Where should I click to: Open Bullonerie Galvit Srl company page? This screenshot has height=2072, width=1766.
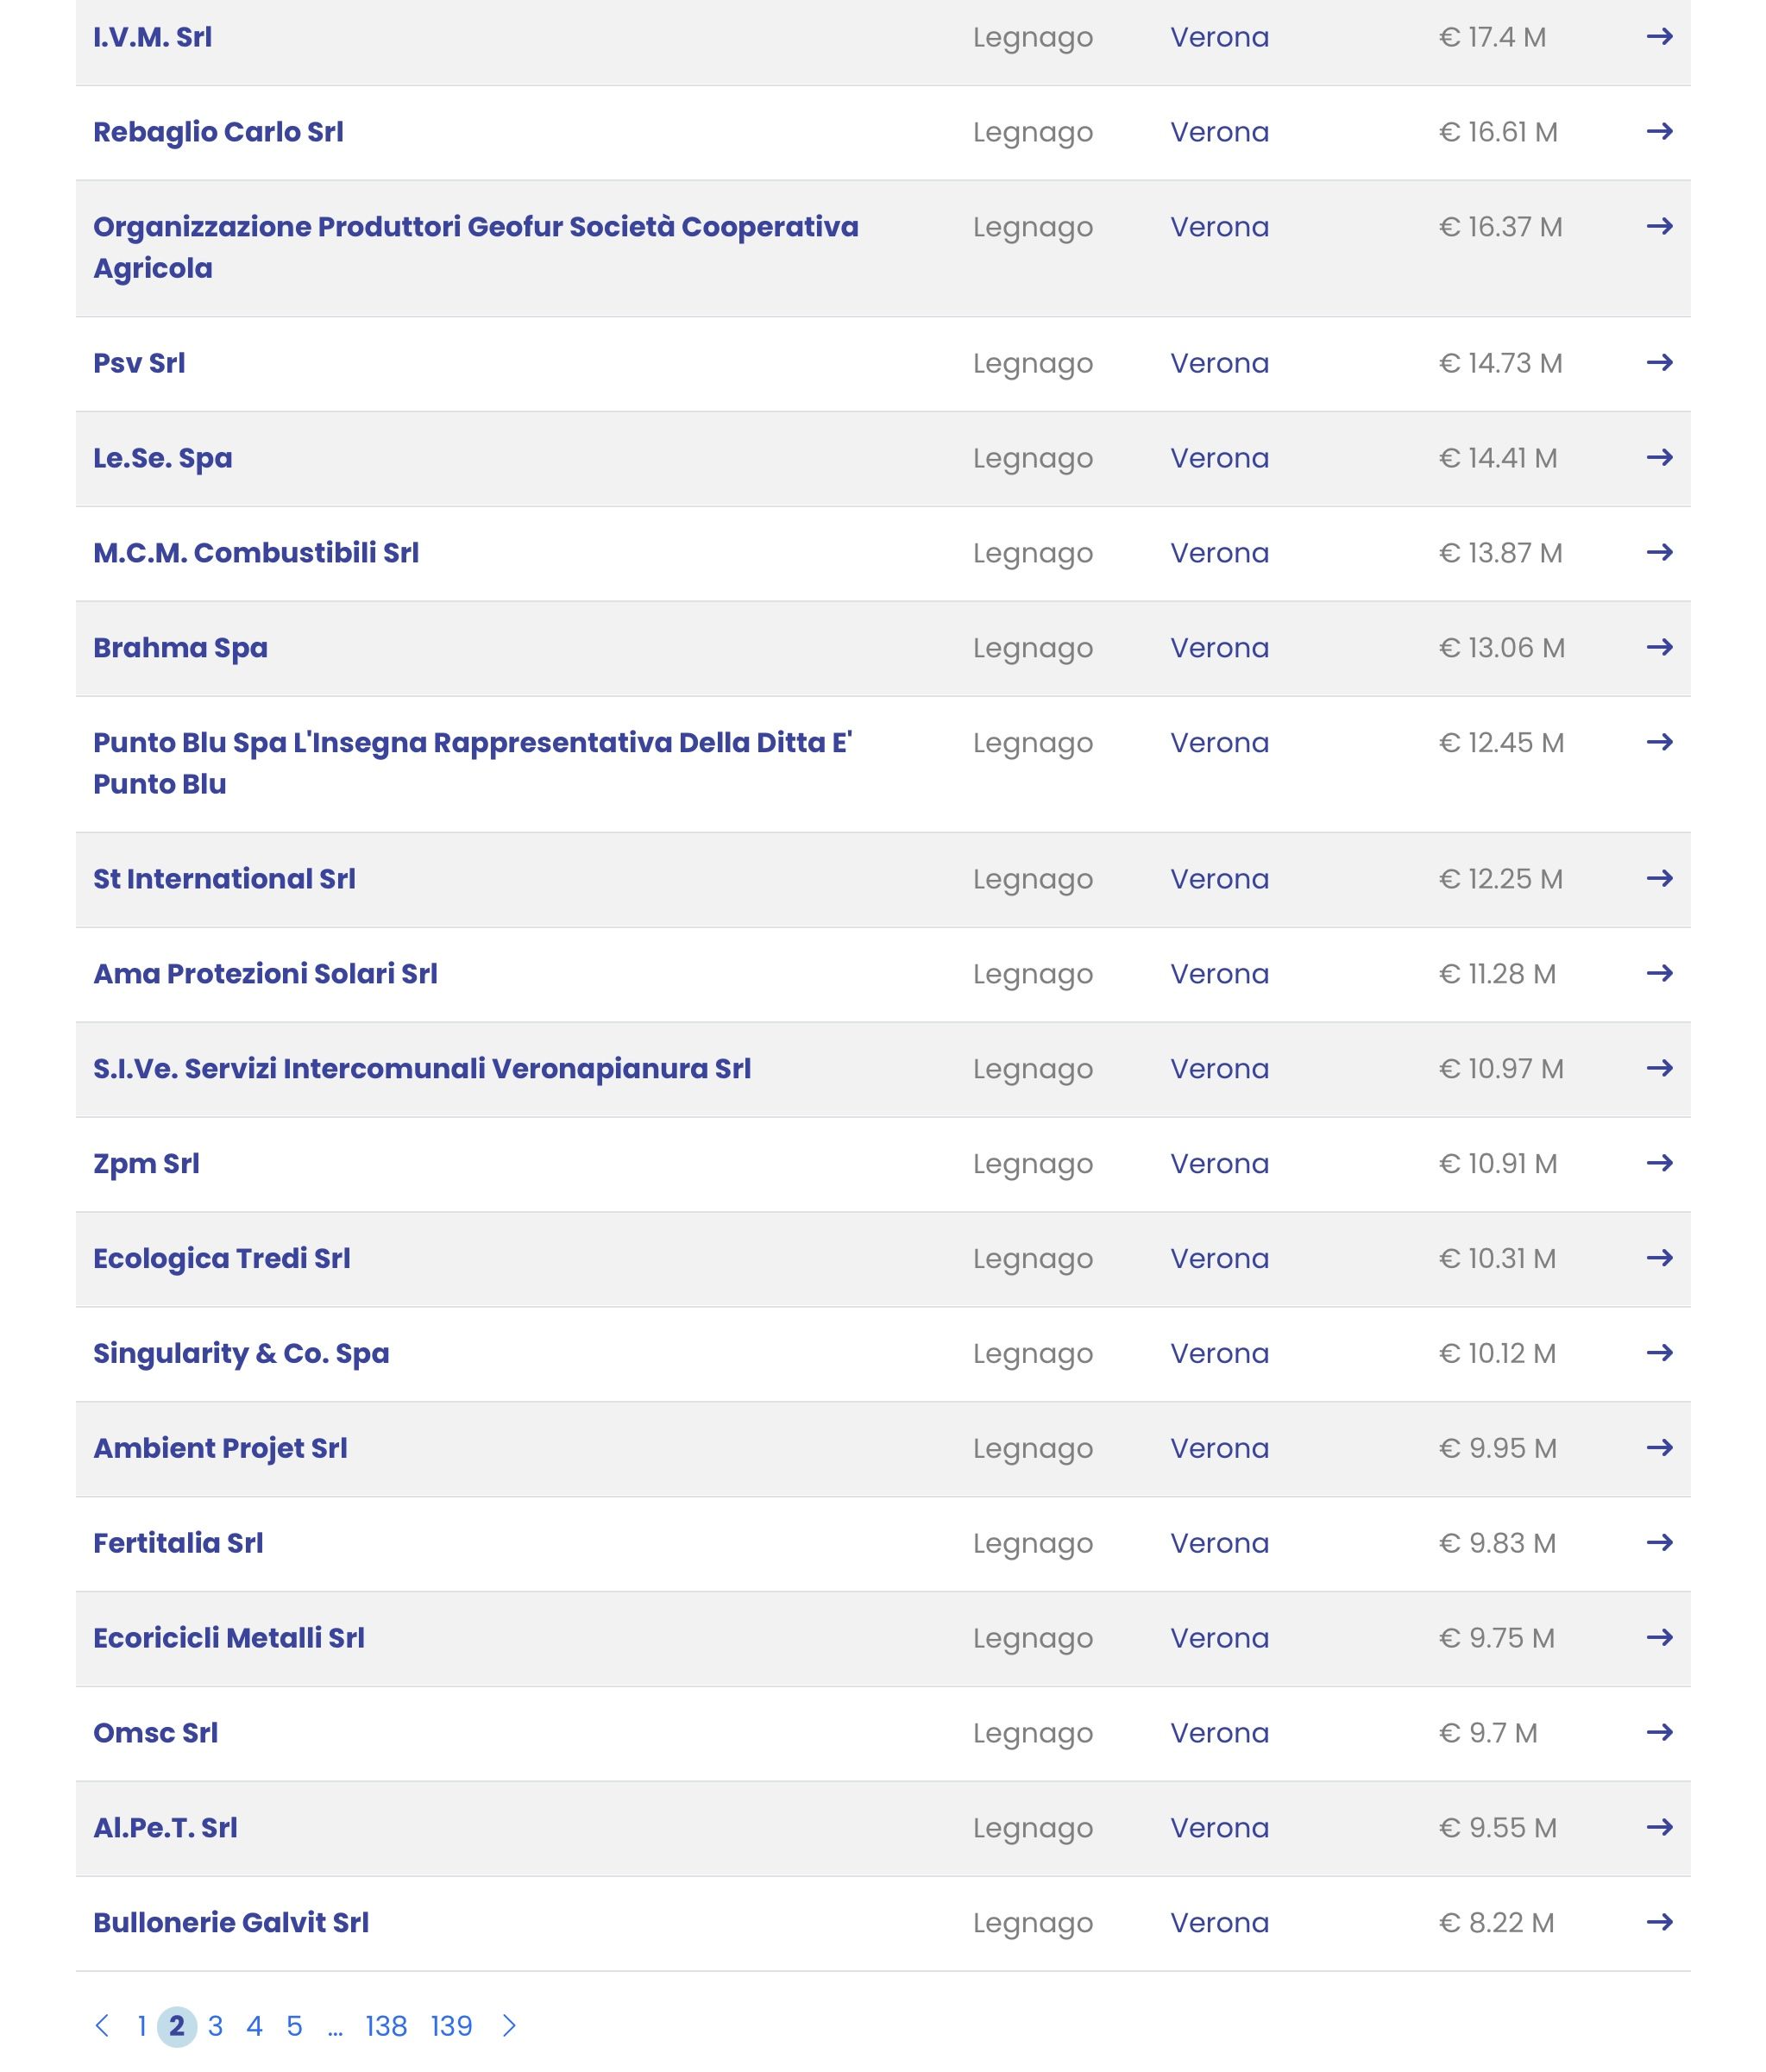[231, 1924]
